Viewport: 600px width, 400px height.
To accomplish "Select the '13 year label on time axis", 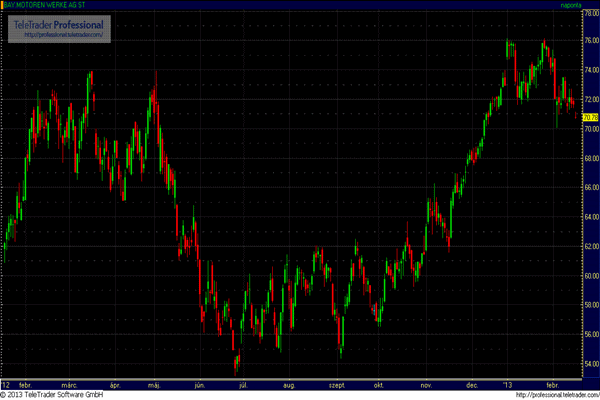I will click(507, 384).
